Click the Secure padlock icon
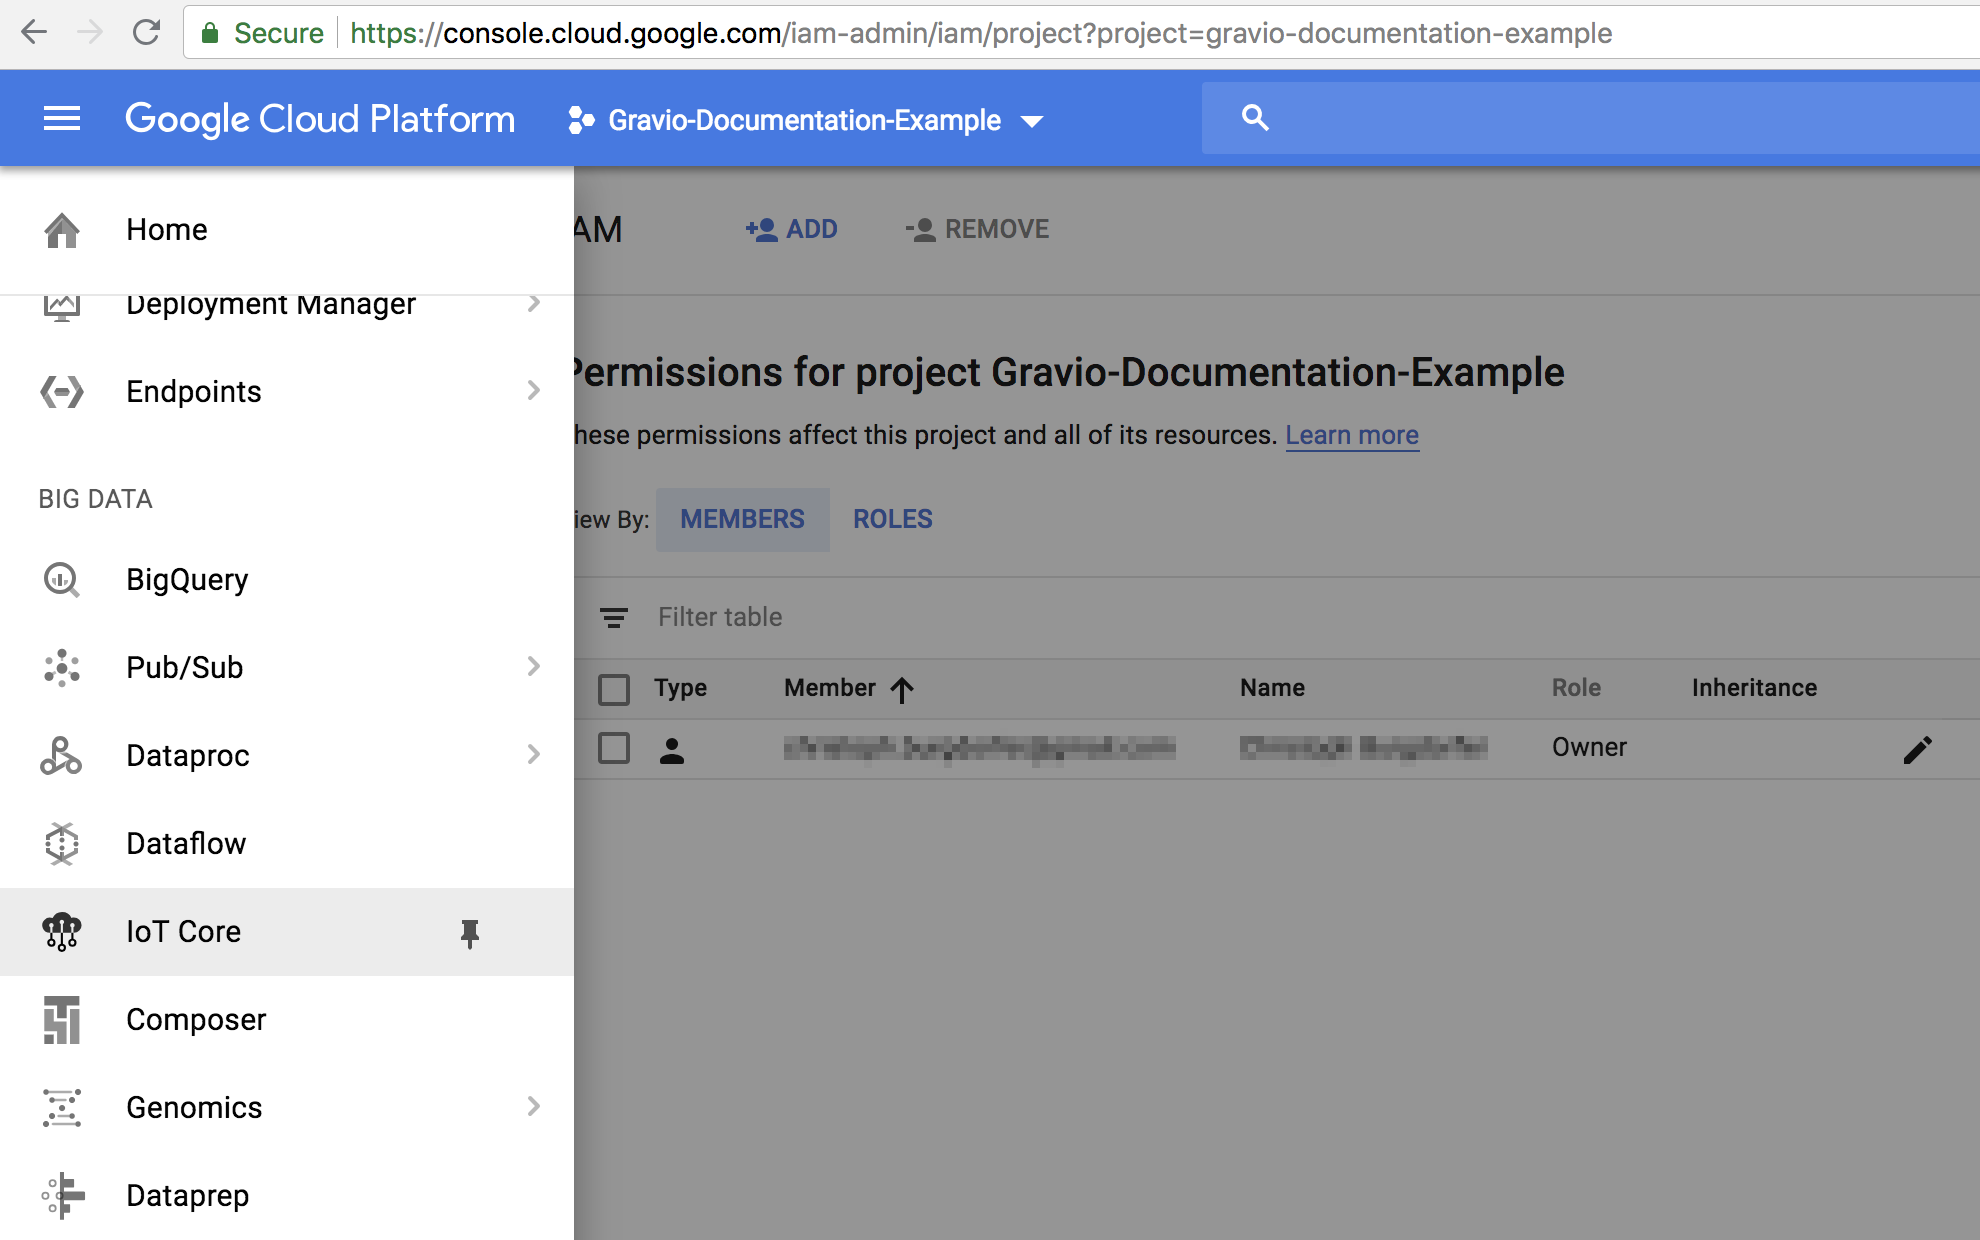Image resolution: width=1980 pixels, height=1240 pixels. point(210,33)
